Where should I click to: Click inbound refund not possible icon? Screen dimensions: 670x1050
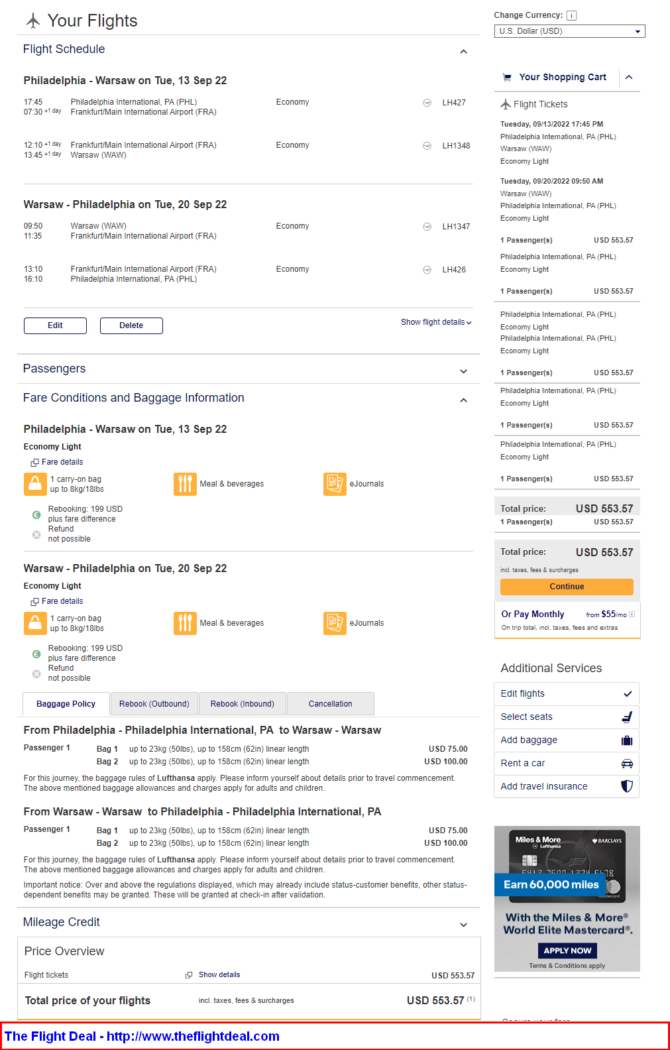coord(37,674)
